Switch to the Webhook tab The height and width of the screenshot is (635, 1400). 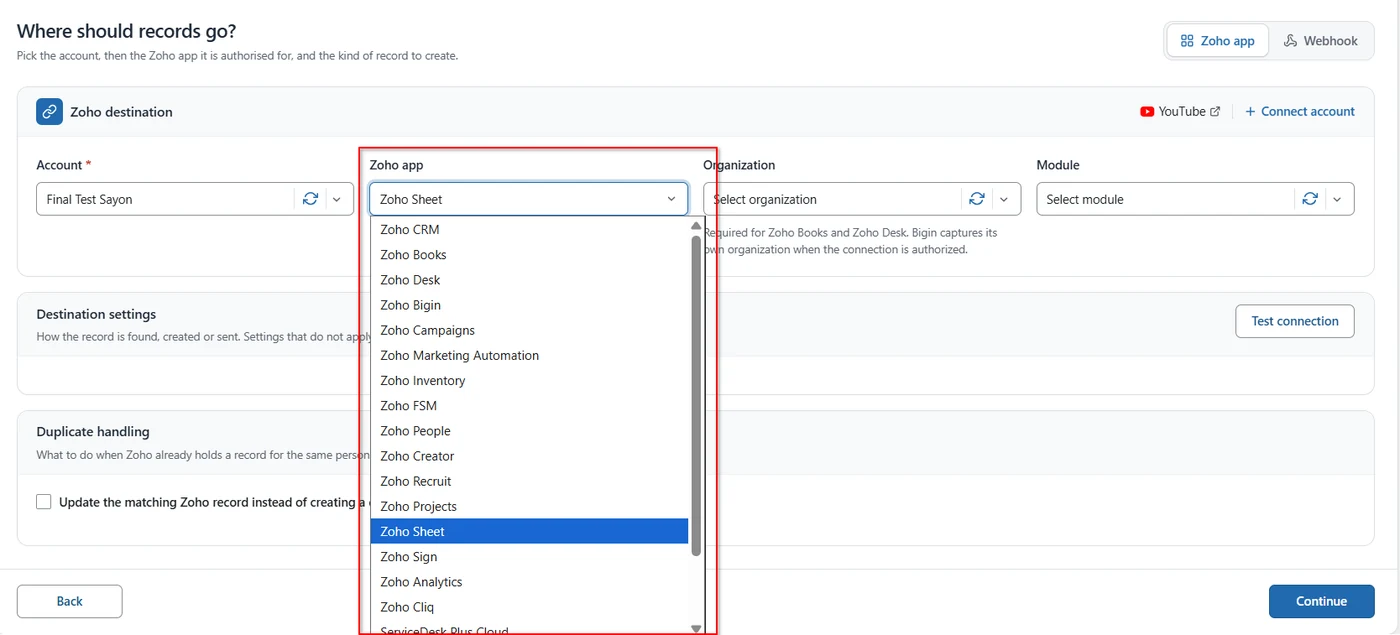[1321, 41]
